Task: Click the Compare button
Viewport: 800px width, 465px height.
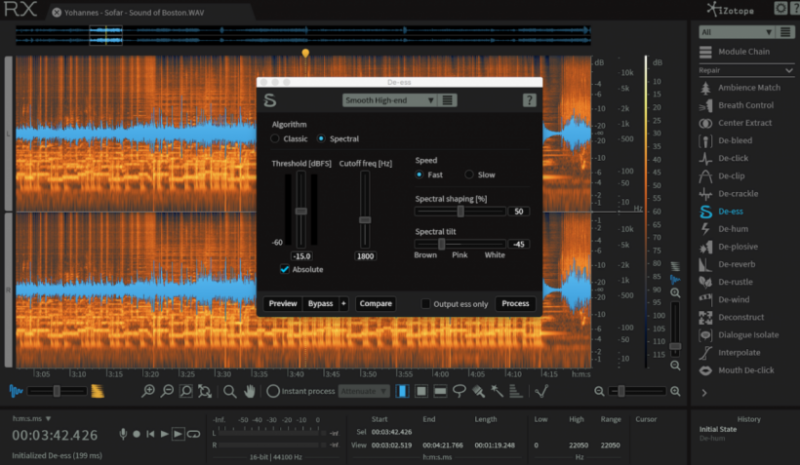Action: tap(376, 304)
